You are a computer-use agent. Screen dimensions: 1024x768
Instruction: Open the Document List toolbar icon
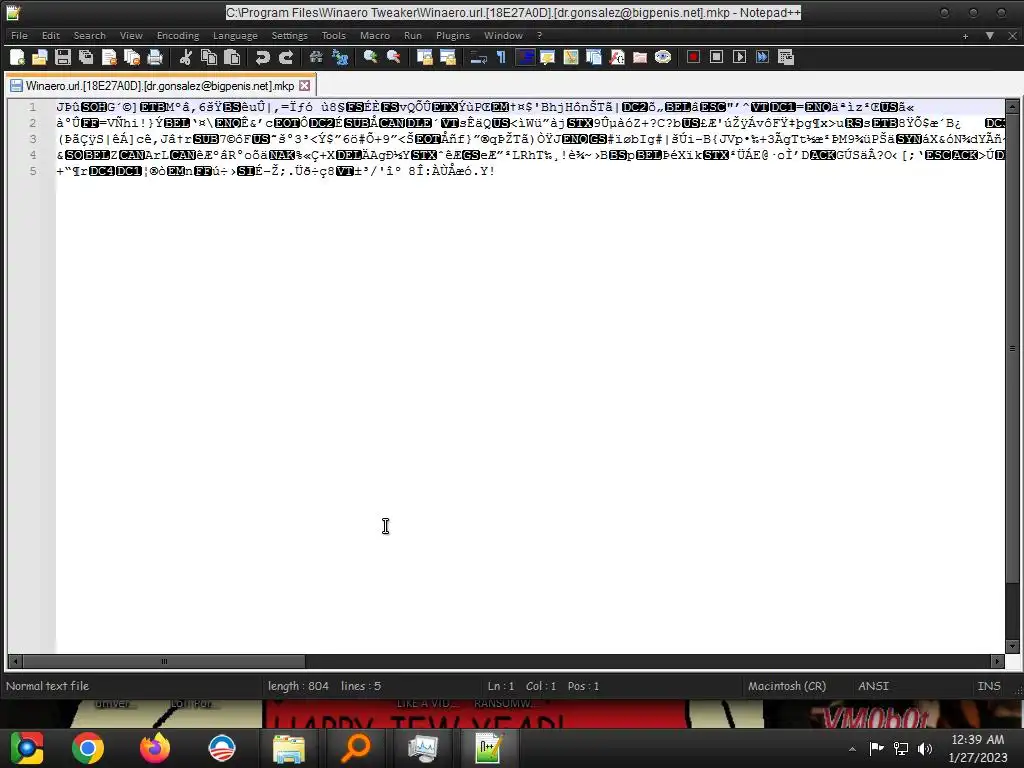(x=594, y=57)
